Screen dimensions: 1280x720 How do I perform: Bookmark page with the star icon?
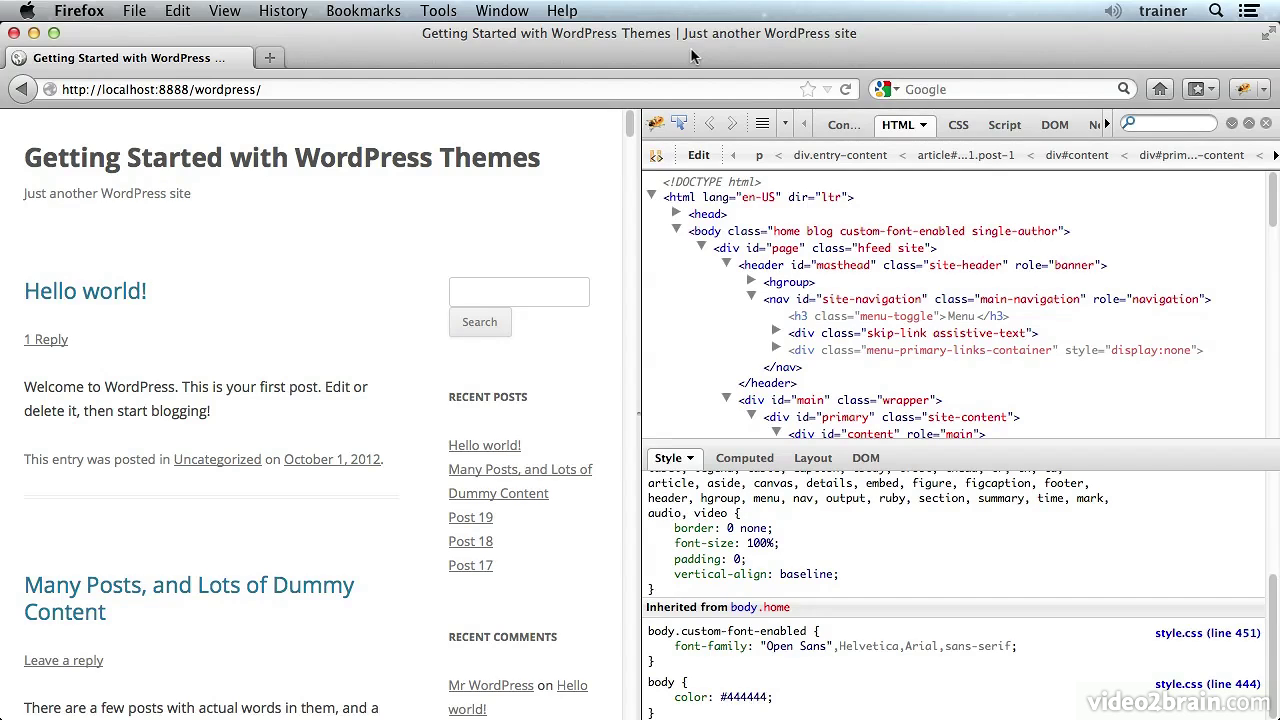(x=808, y=89)
